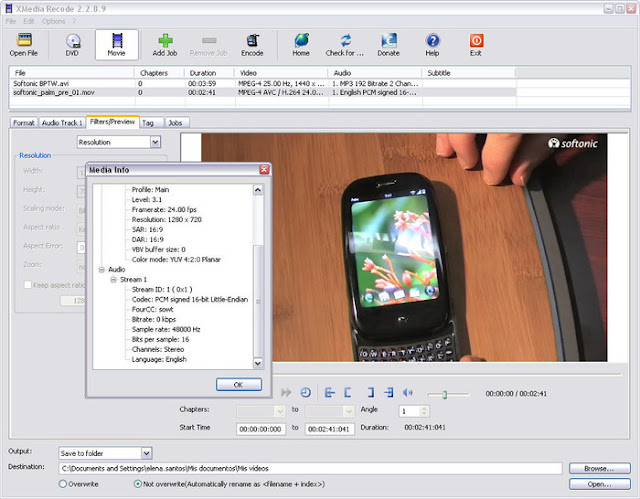Switch to the Jobs tab
The image size is (640, 499).
176,122
